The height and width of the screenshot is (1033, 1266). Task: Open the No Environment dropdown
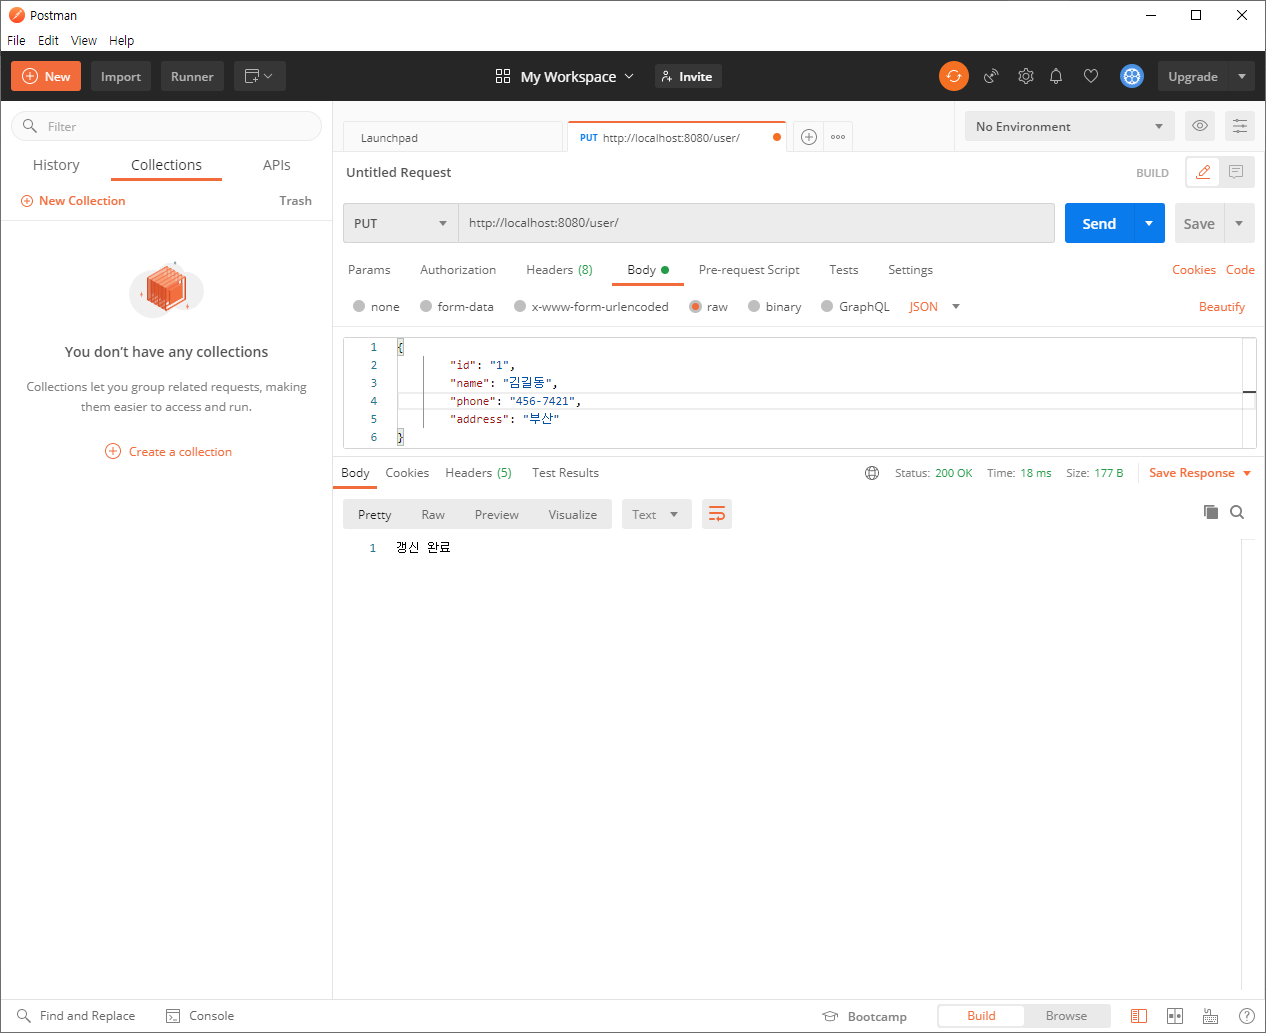coord(1069,126)
